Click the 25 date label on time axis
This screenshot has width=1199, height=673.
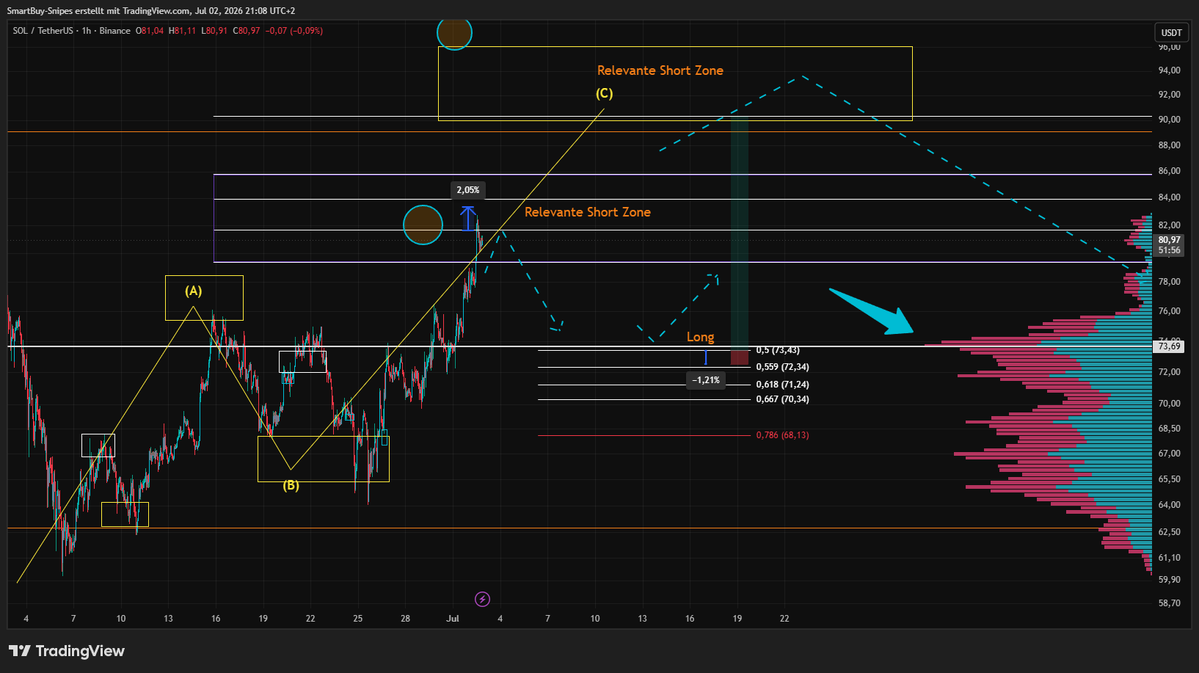(x=358, y=618)
